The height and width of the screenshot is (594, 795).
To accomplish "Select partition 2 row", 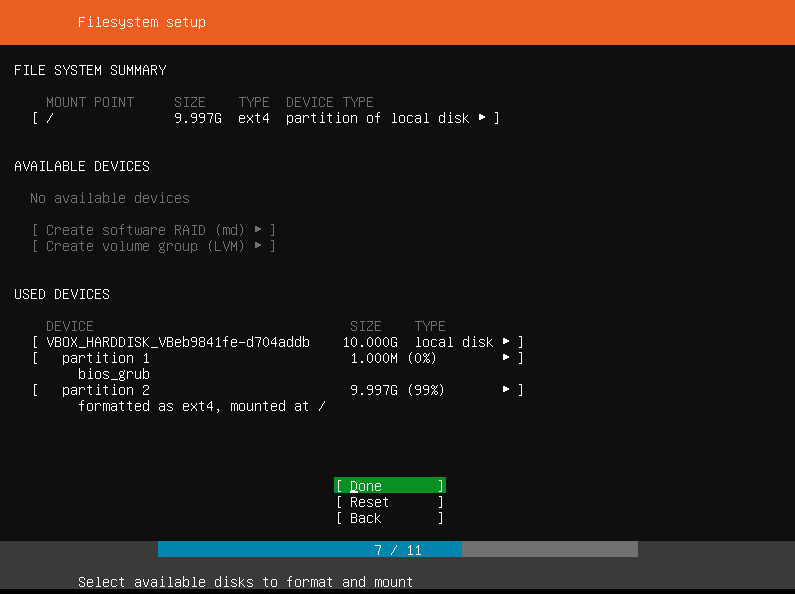I will tap(277, 390).
